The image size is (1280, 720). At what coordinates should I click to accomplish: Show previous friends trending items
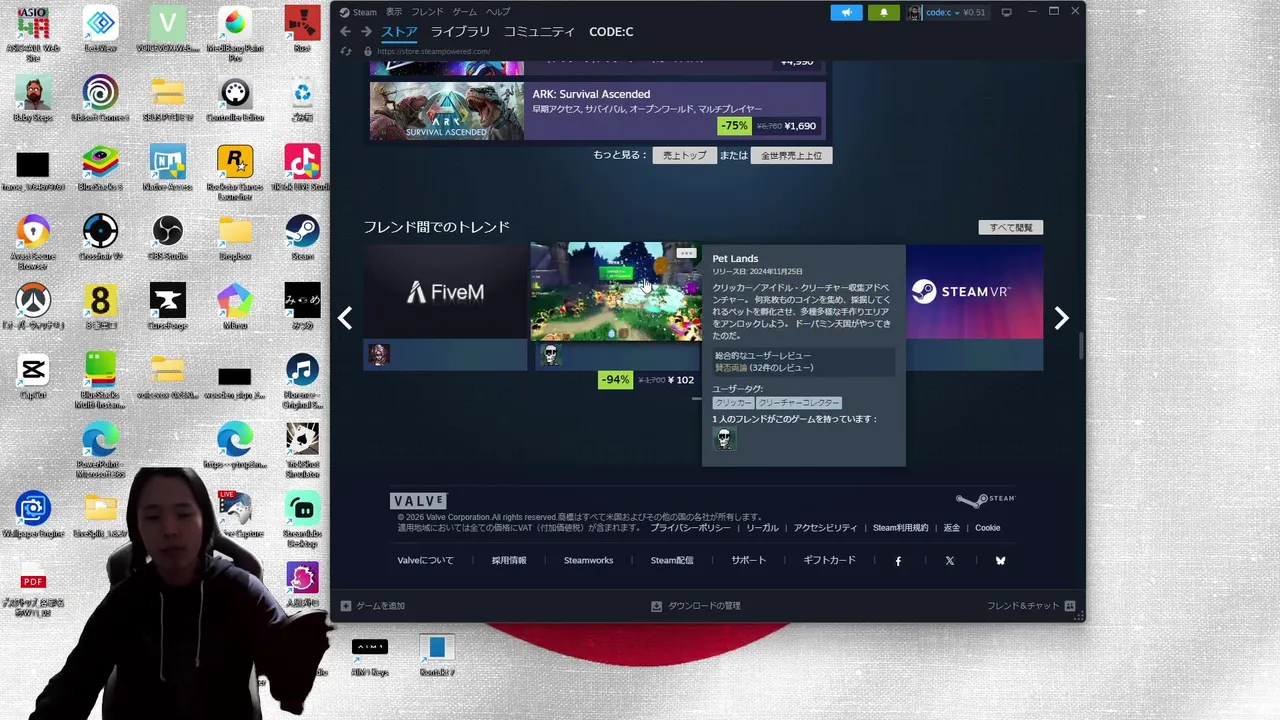pyautogui.click(x=345, y=318)
